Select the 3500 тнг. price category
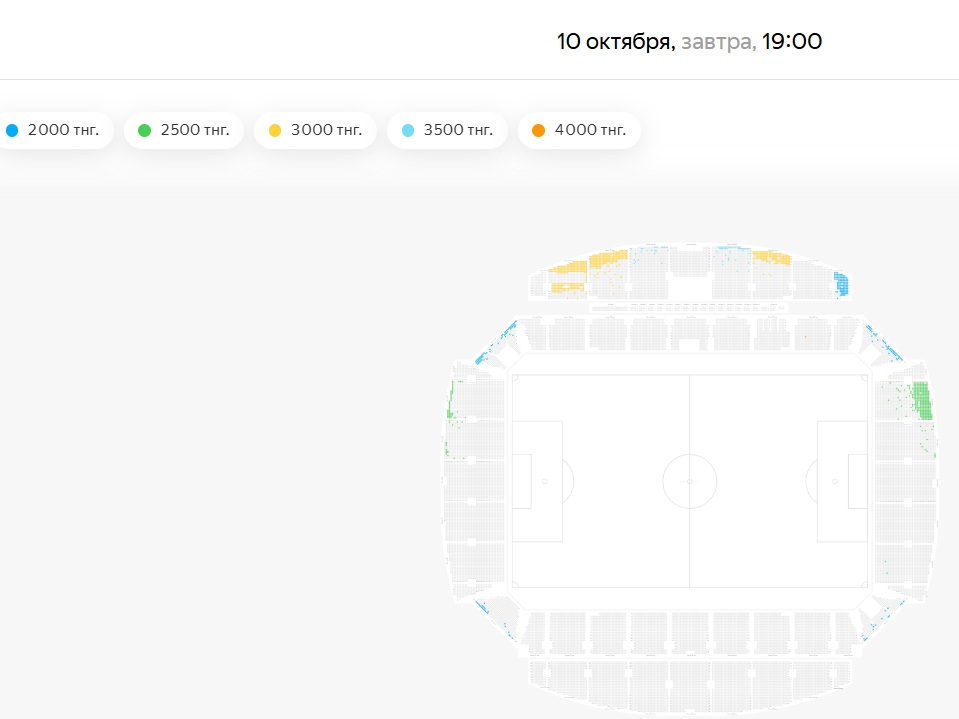959x719 pixels. tap(448, 130)
